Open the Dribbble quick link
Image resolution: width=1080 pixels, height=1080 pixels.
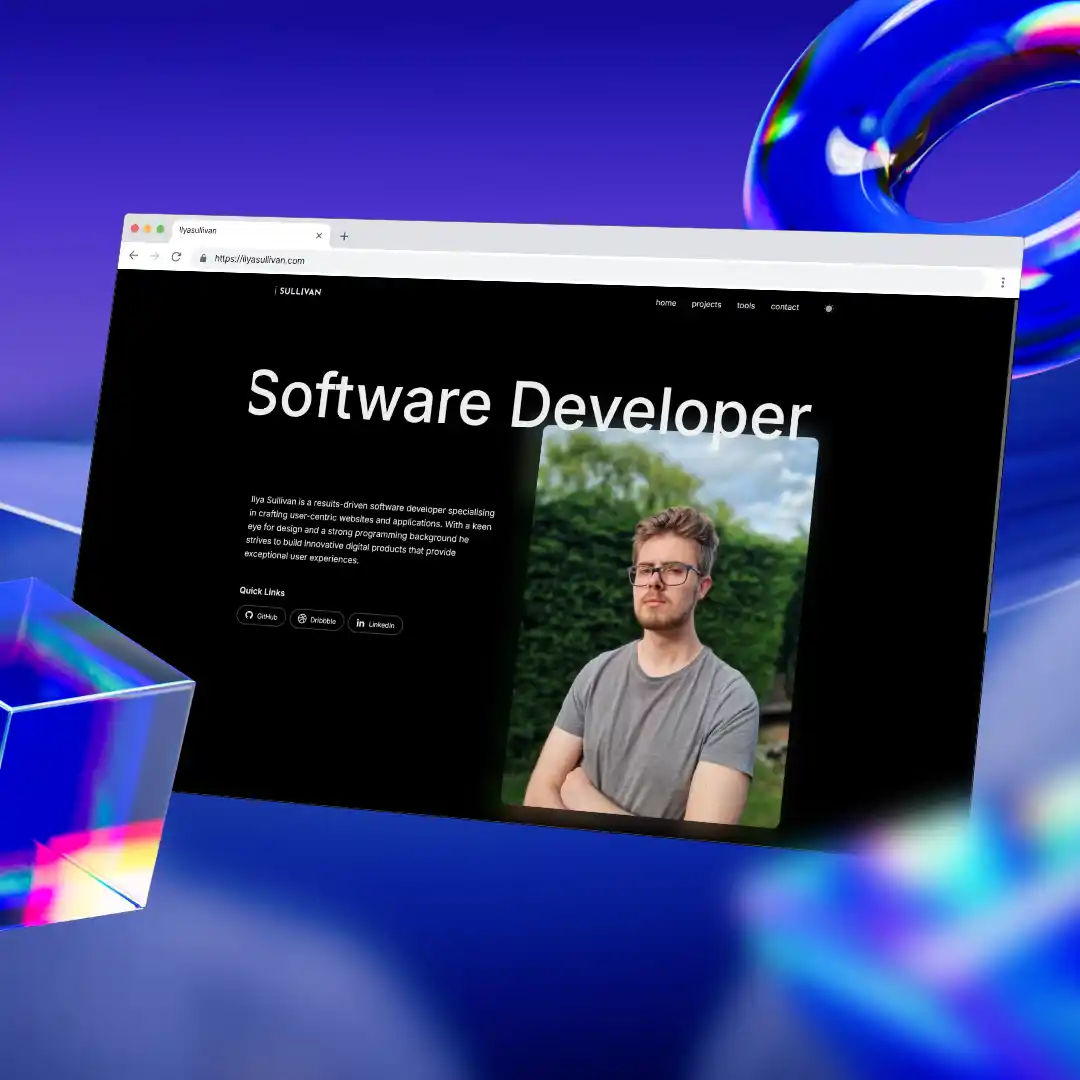(317, 620)
